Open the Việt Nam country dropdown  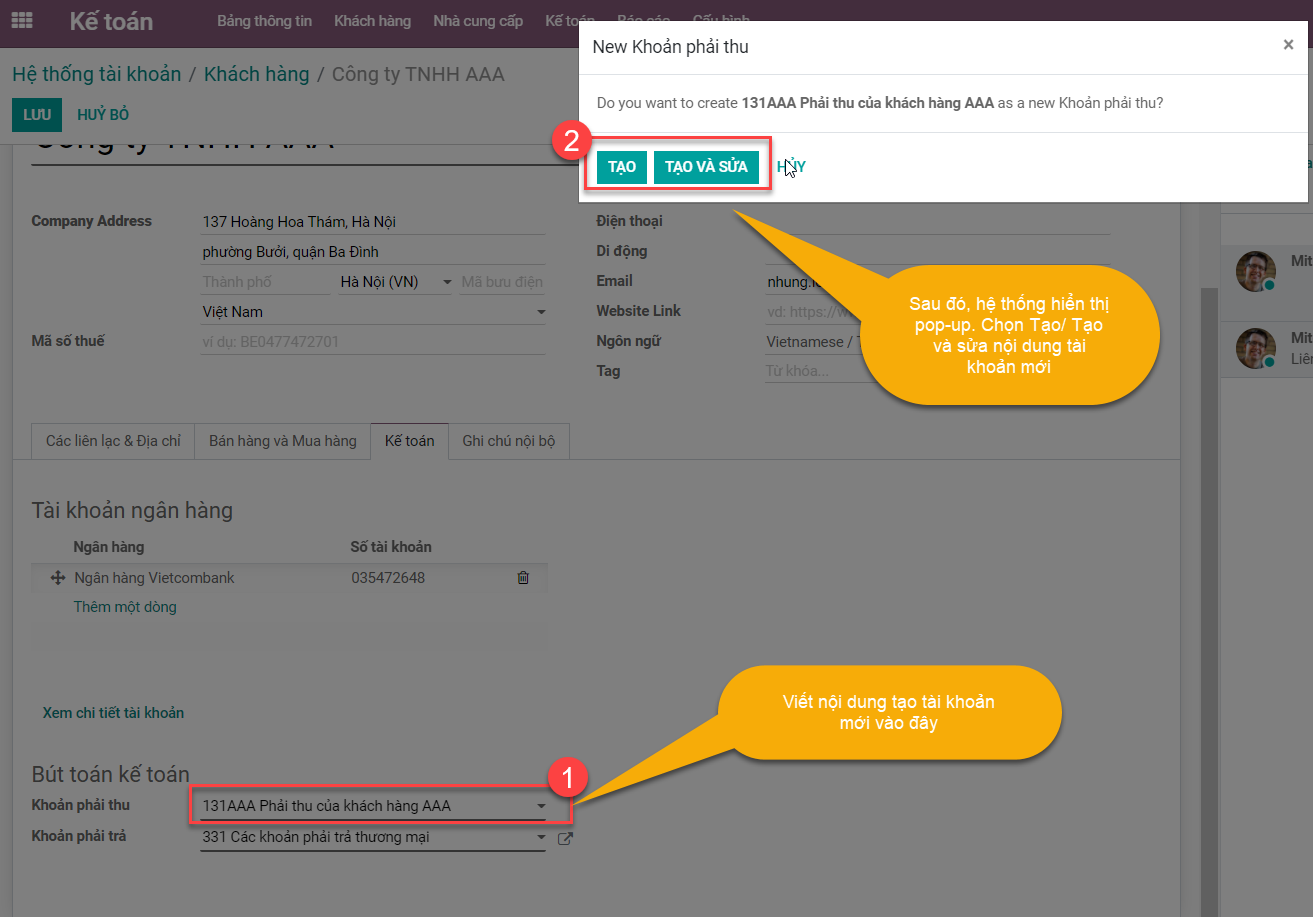541,313
